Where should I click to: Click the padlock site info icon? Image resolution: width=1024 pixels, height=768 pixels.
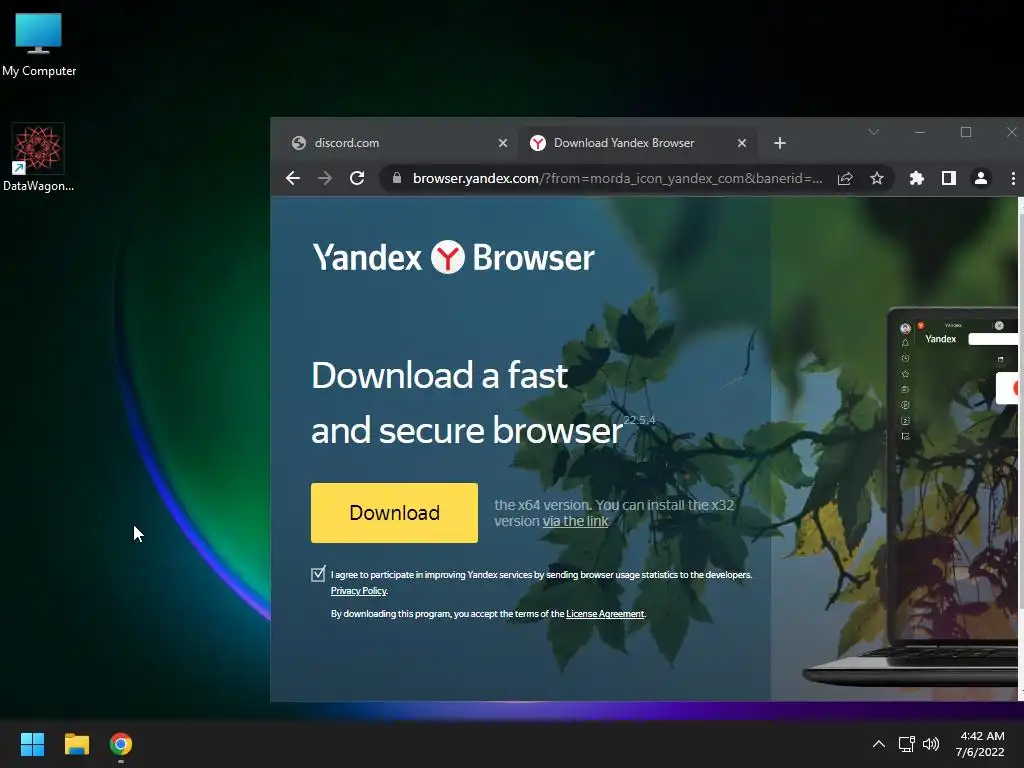tap(396, 178)
